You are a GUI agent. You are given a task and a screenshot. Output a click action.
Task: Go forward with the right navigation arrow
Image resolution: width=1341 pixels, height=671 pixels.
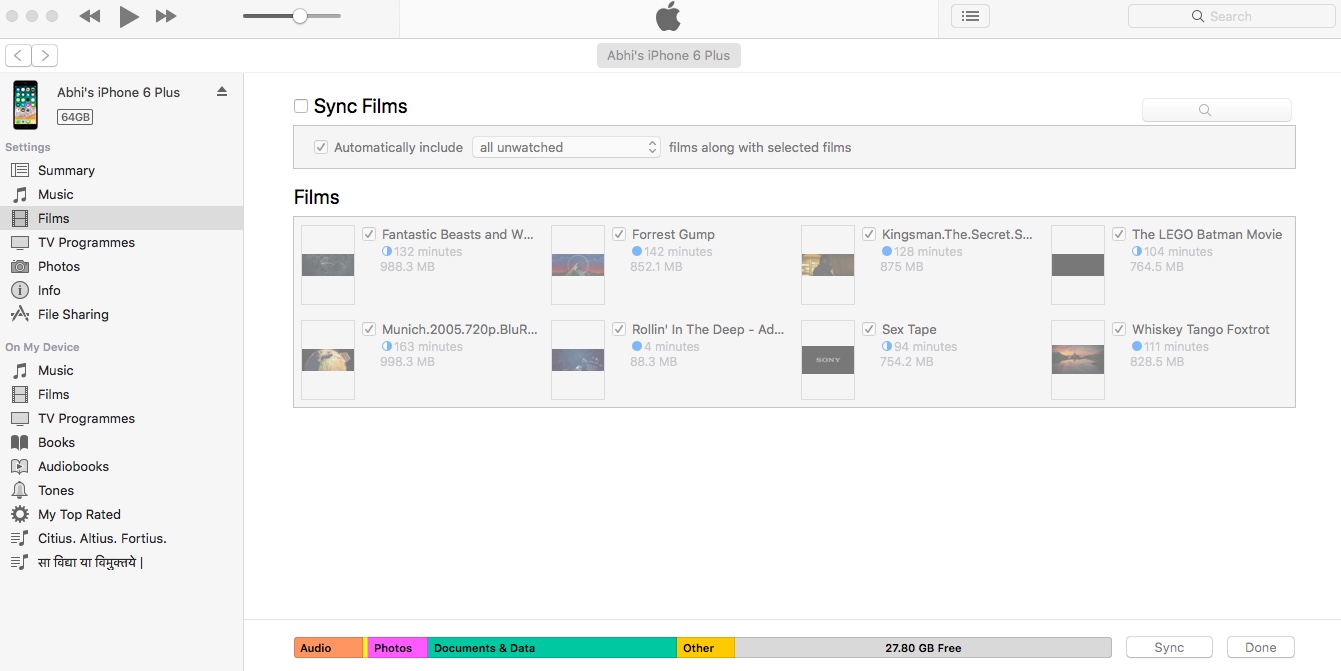tap(45, 55)
